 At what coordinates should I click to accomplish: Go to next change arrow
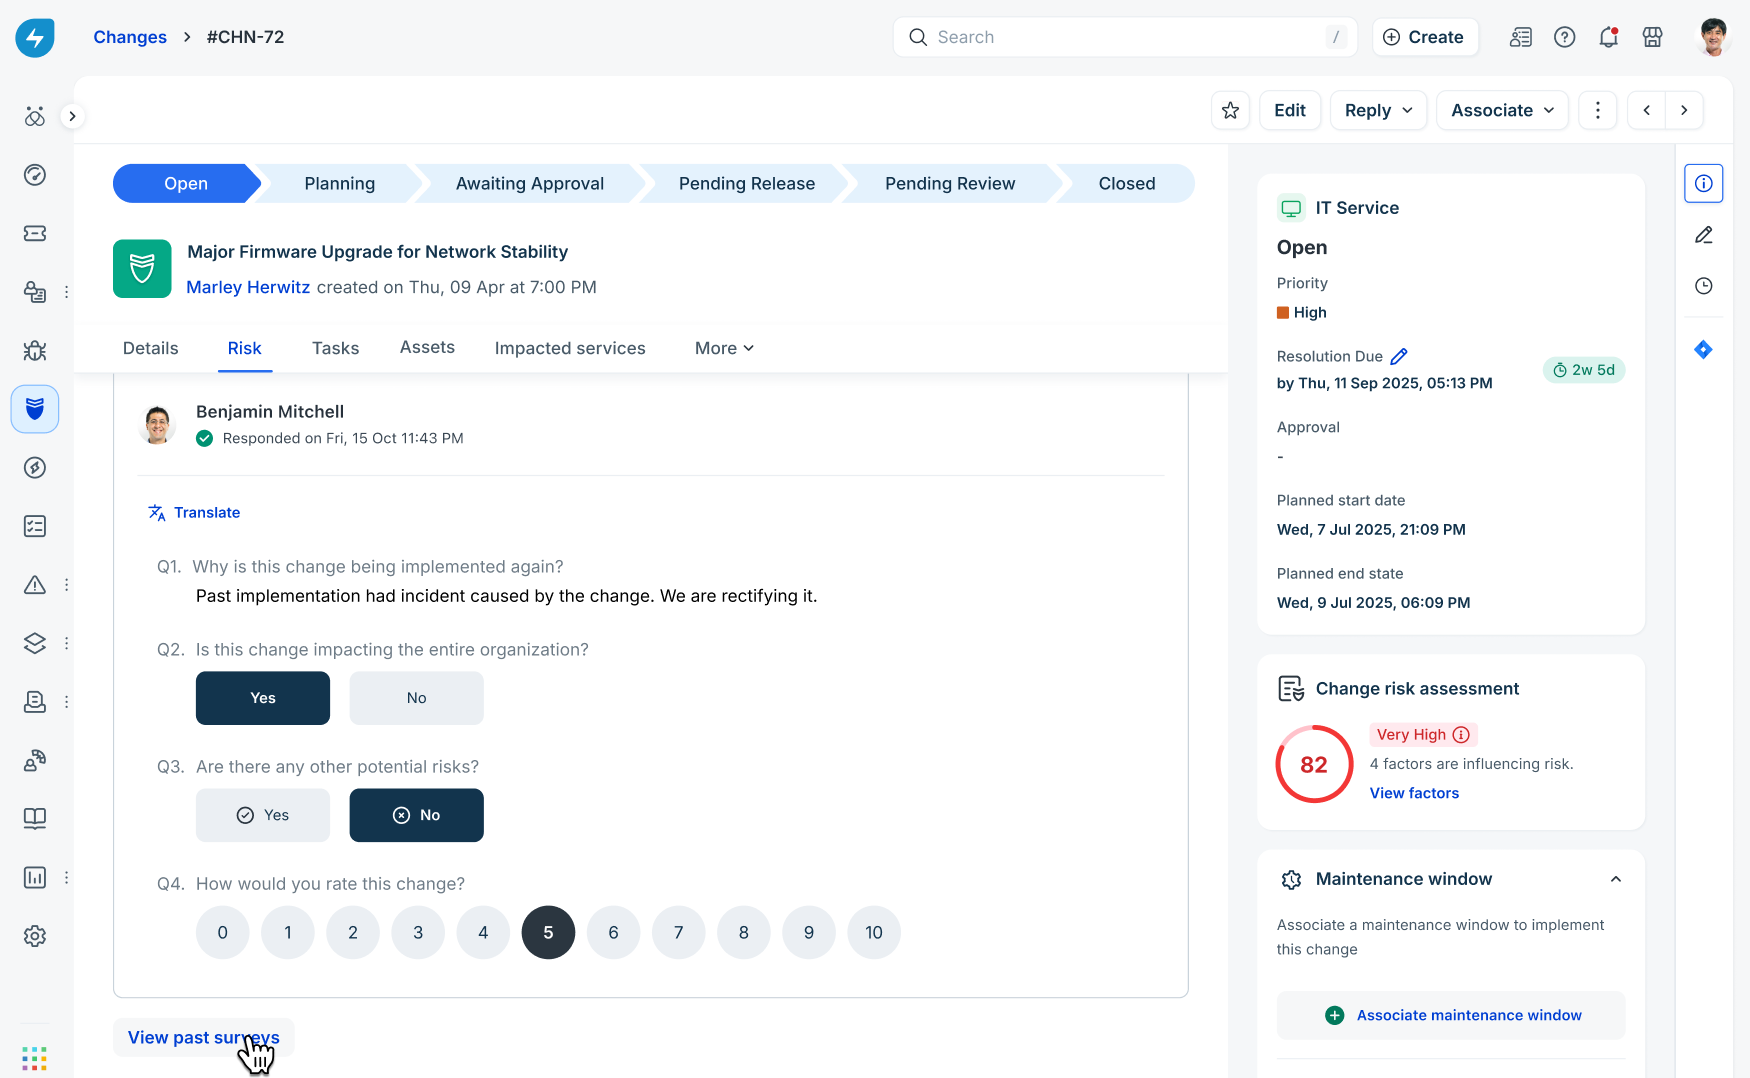pyautogui.click(x=1685, y=110)
